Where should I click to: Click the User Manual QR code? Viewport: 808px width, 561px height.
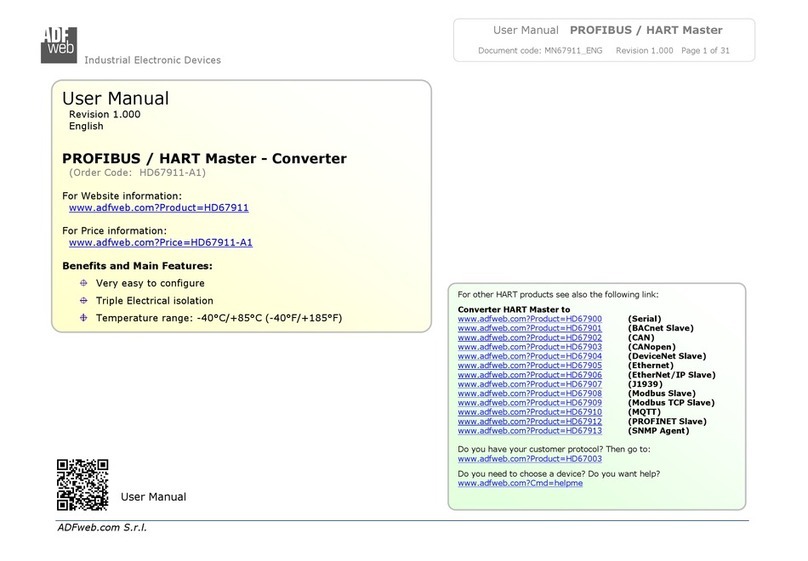pyautogui.click(x=82, y=485)
